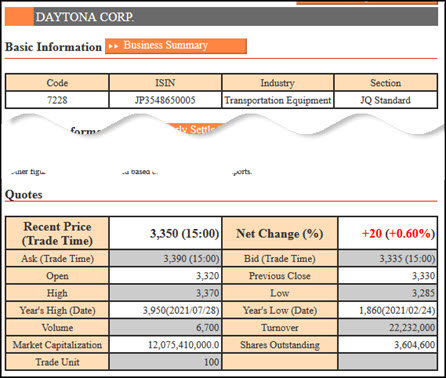The height and width of the screenshot is (378, 446).
Task: Click year's high value 3,950(2021/07/28)
Action: click(x=165, y=310)
